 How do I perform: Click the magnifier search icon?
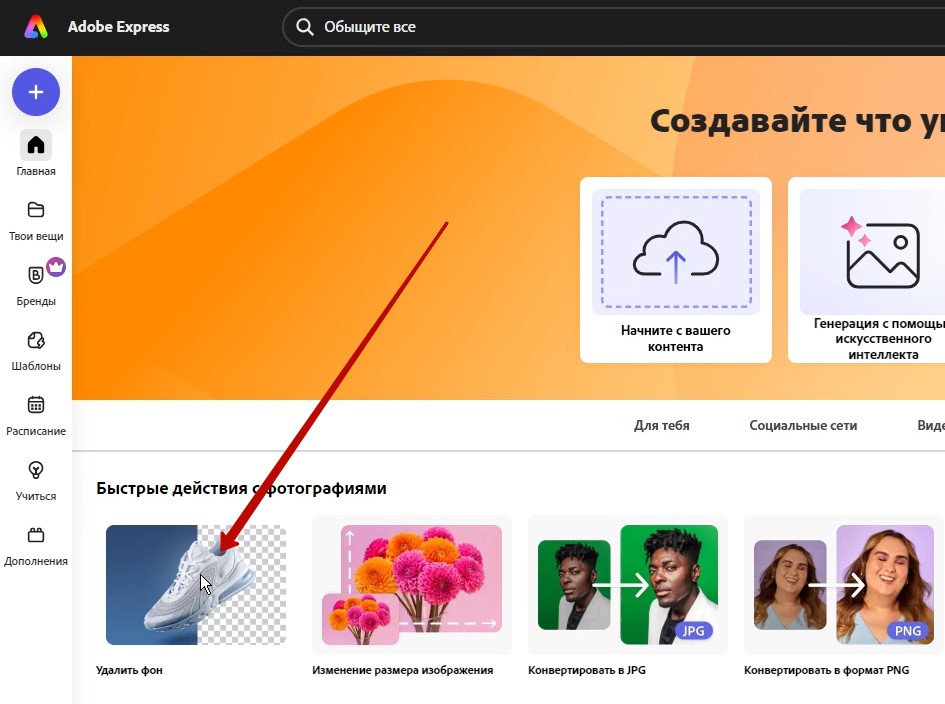pyautogui.click(x=304, y=28)
